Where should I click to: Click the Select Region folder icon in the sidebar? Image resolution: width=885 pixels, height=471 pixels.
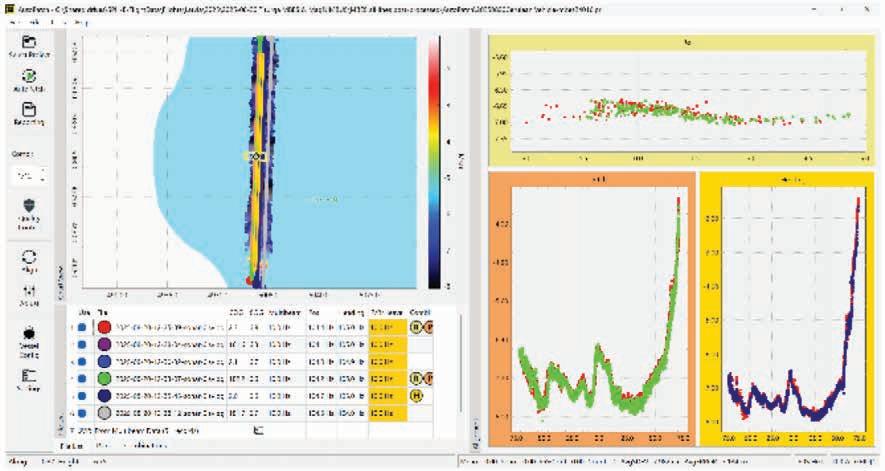point(29,42)
